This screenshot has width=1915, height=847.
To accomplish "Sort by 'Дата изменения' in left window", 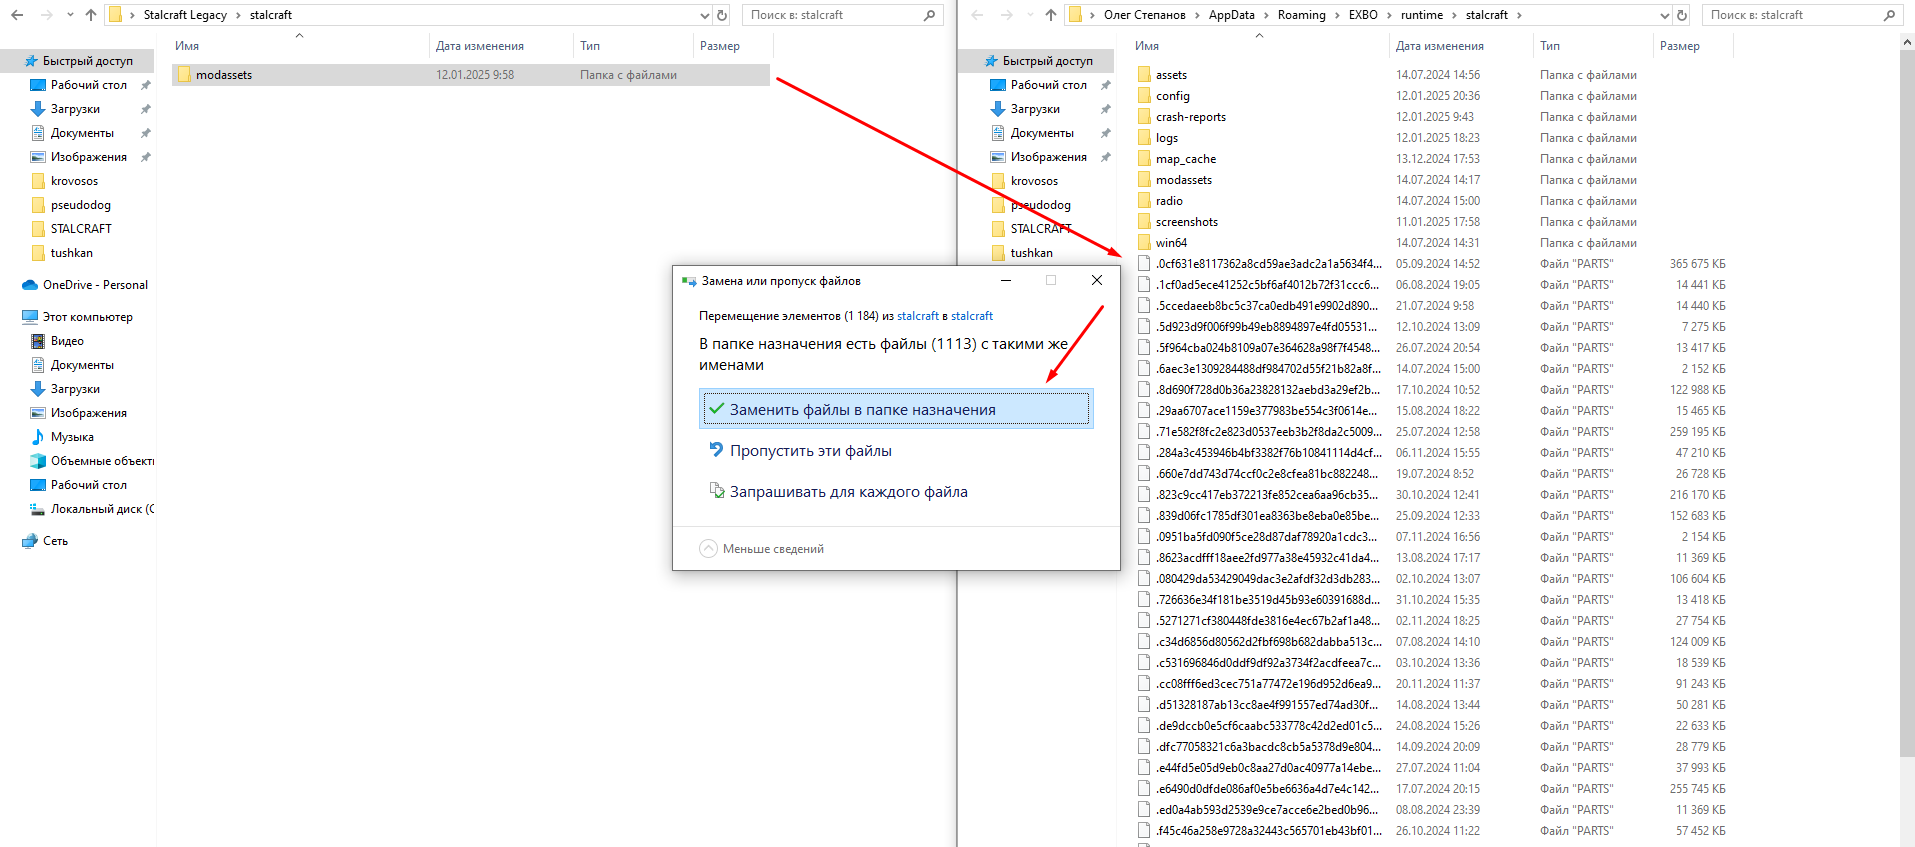I will [480, 46].
